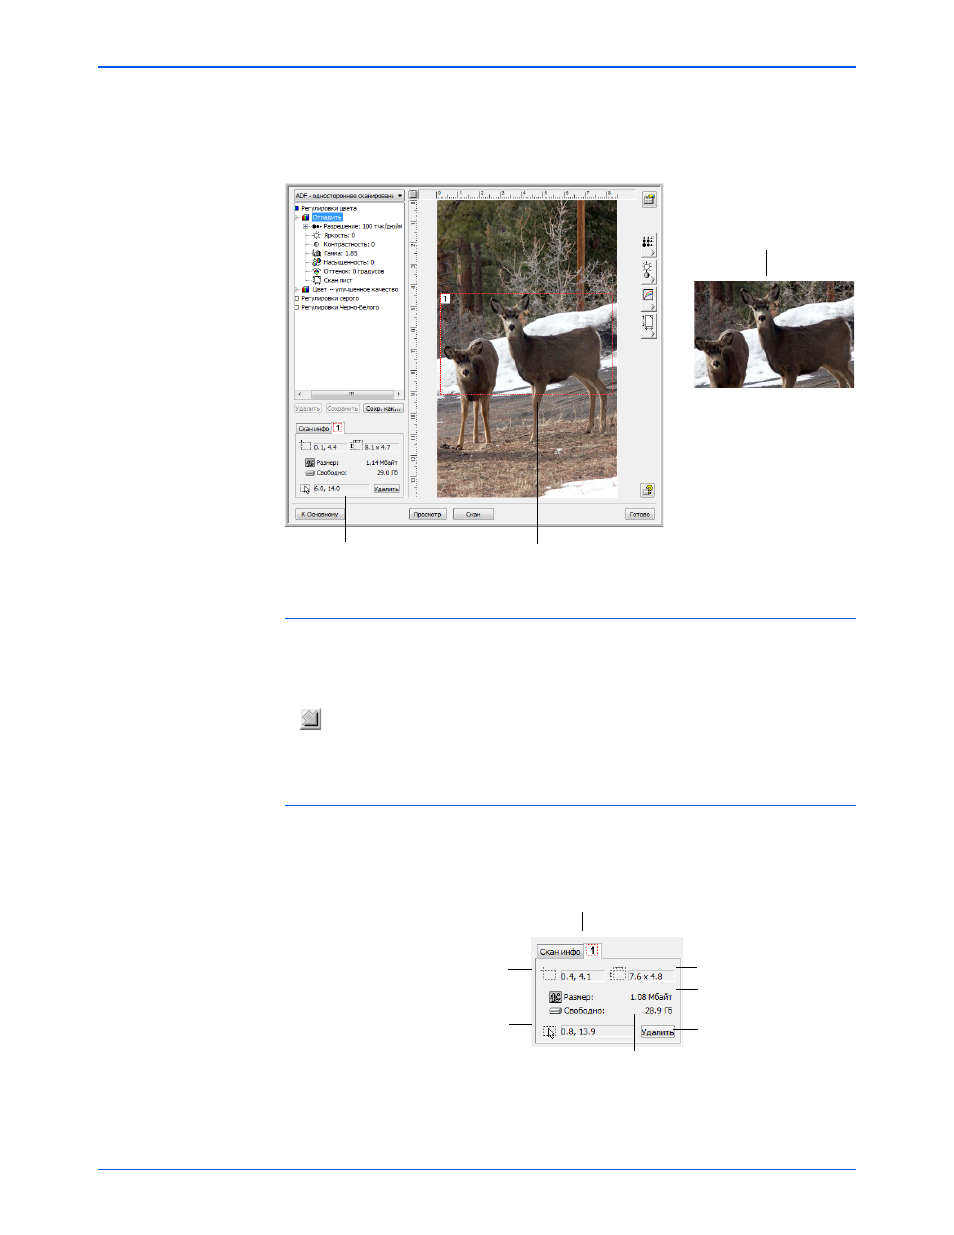Expand the Разрешение: 100 node
954x1235 pixels.
[x=305, y=226]
